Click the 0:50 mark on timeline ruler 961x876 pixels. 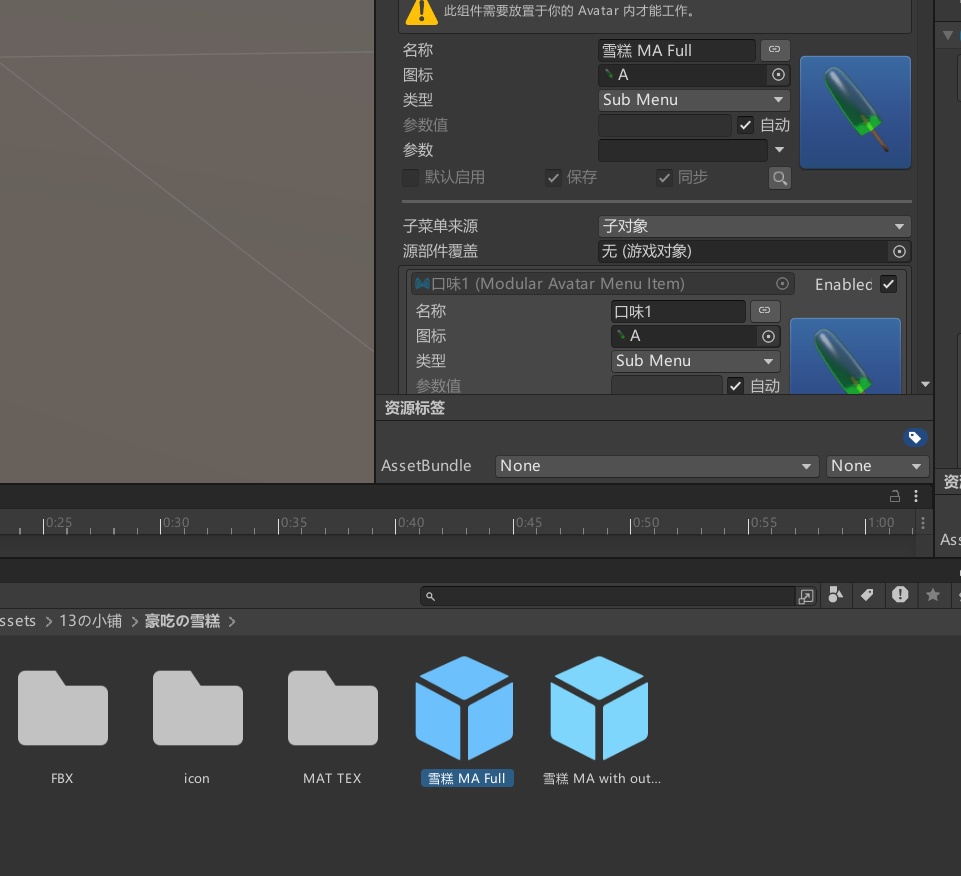tap(645, 523)
